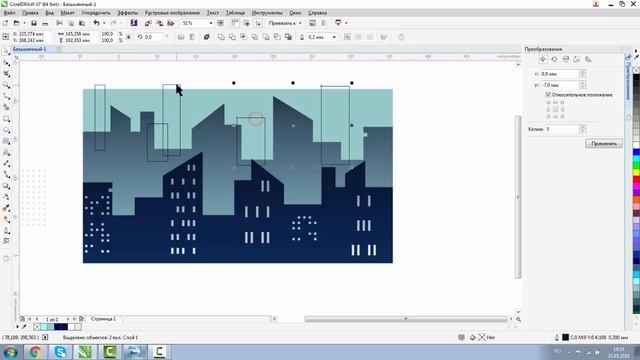Switch to Scale and Mirror transformation icon
Viewport: 640px width, 360px height.
click(x=566, y=60)
